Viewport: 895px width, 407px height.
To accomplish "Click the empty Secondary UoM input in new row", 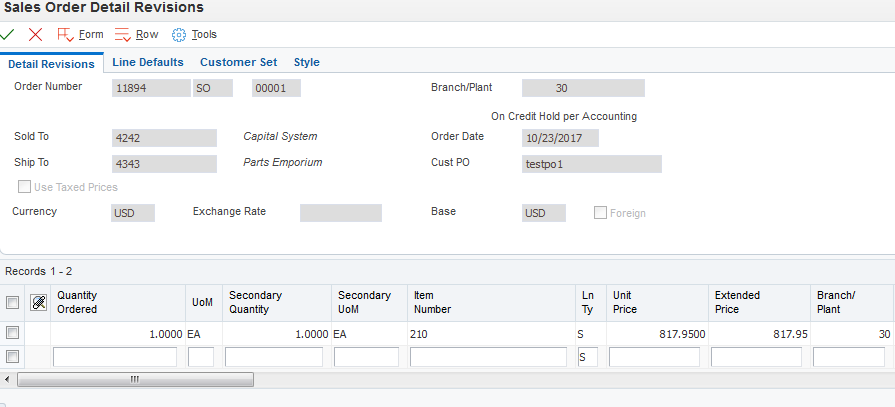I will click(x=366, y=357).
